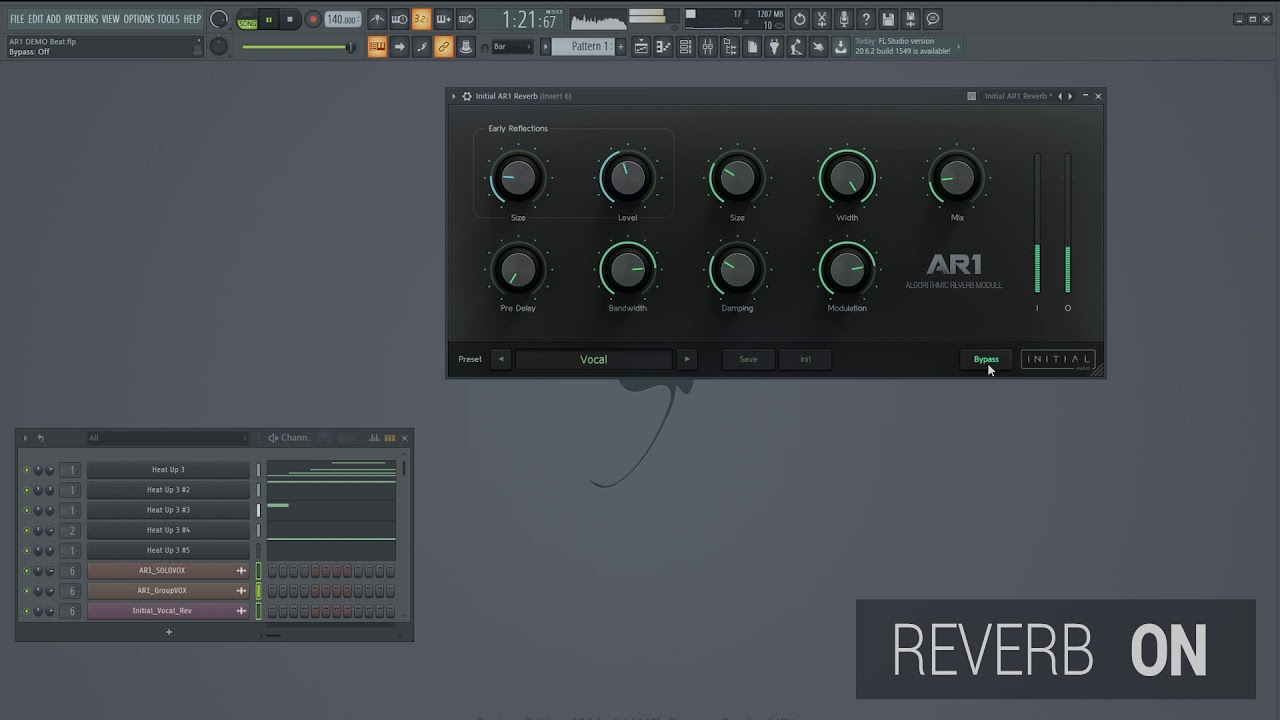The width and height of the screenshot is (1280, 720).
Task: Open Channel rack menu arrow
Action: point(26,438)
